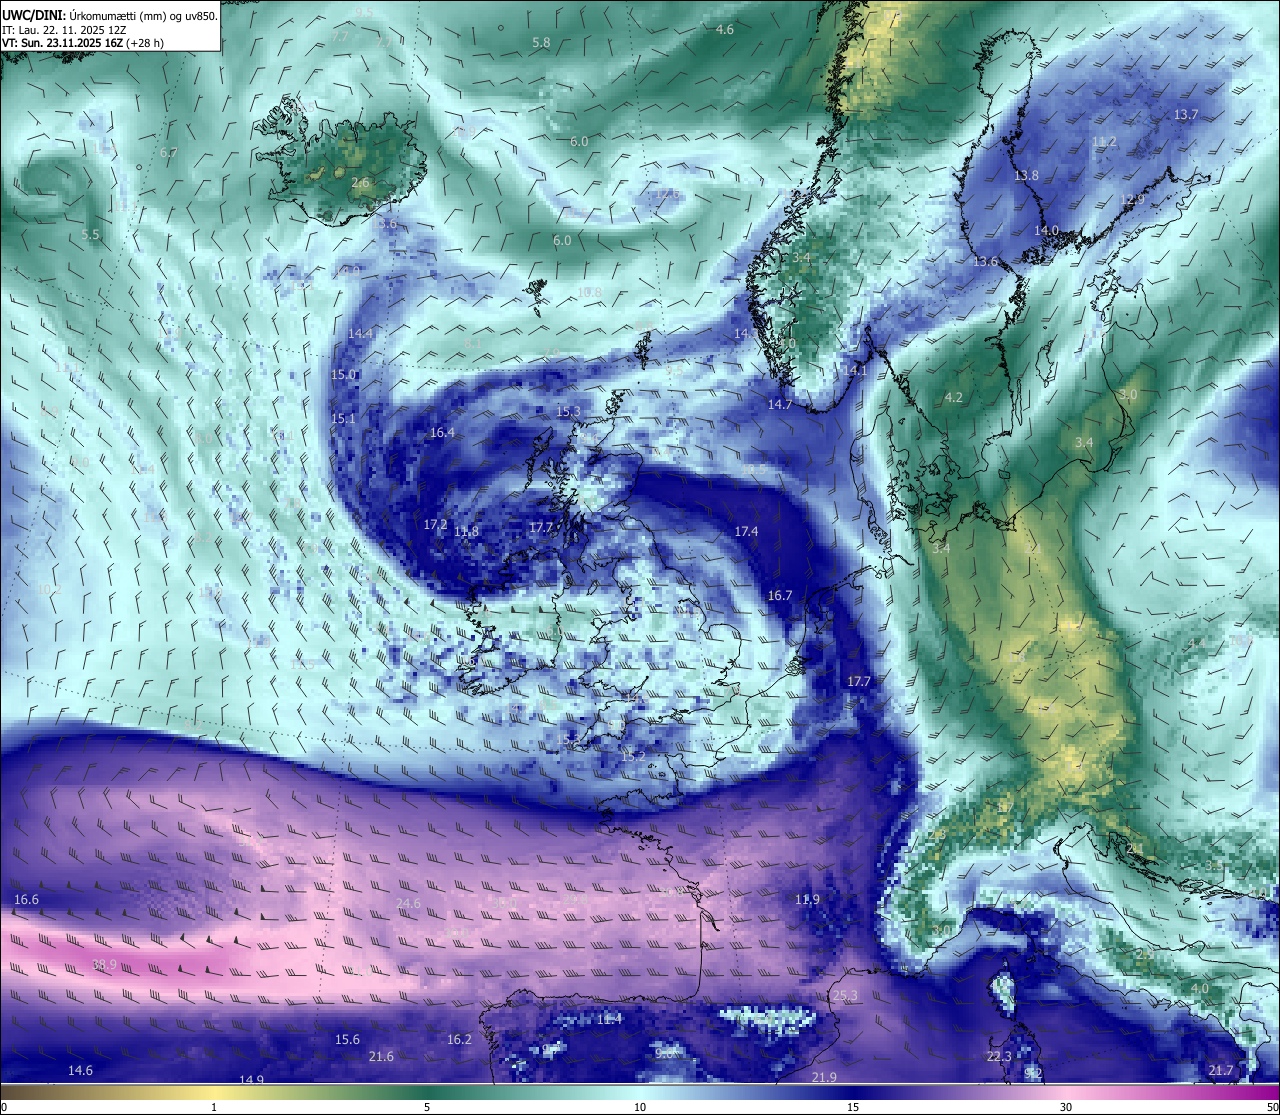The height and width of the screenshot is (1115, 1280).
Task: Click the 13.8 value on the map
Action: pos(1026,176)
